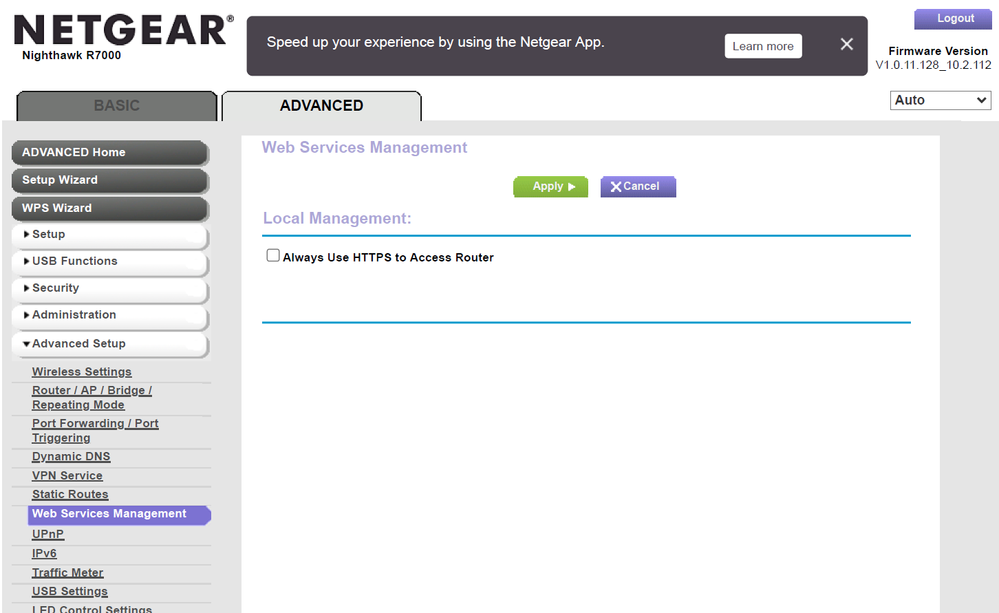Viewport: 999px width, 613px height.
Task: Open the Traffic Meter page
Action: 68,573
